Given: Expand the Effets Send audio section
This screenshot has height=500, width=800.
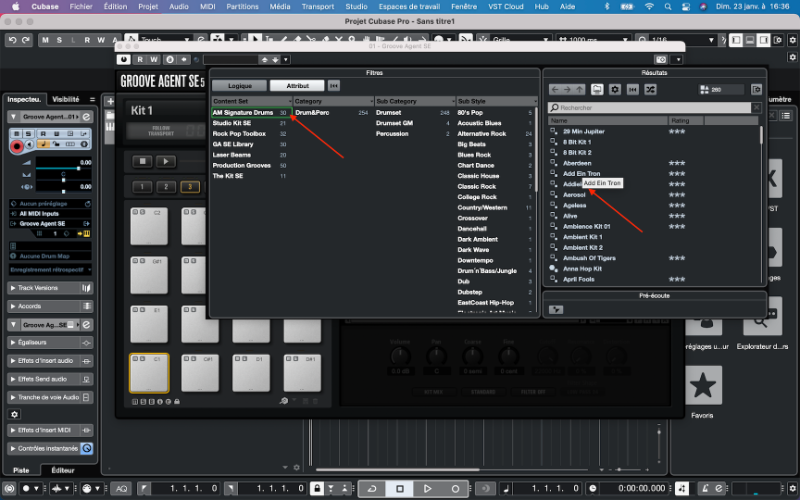Looking at the screenshot, I should click(50, 380).
